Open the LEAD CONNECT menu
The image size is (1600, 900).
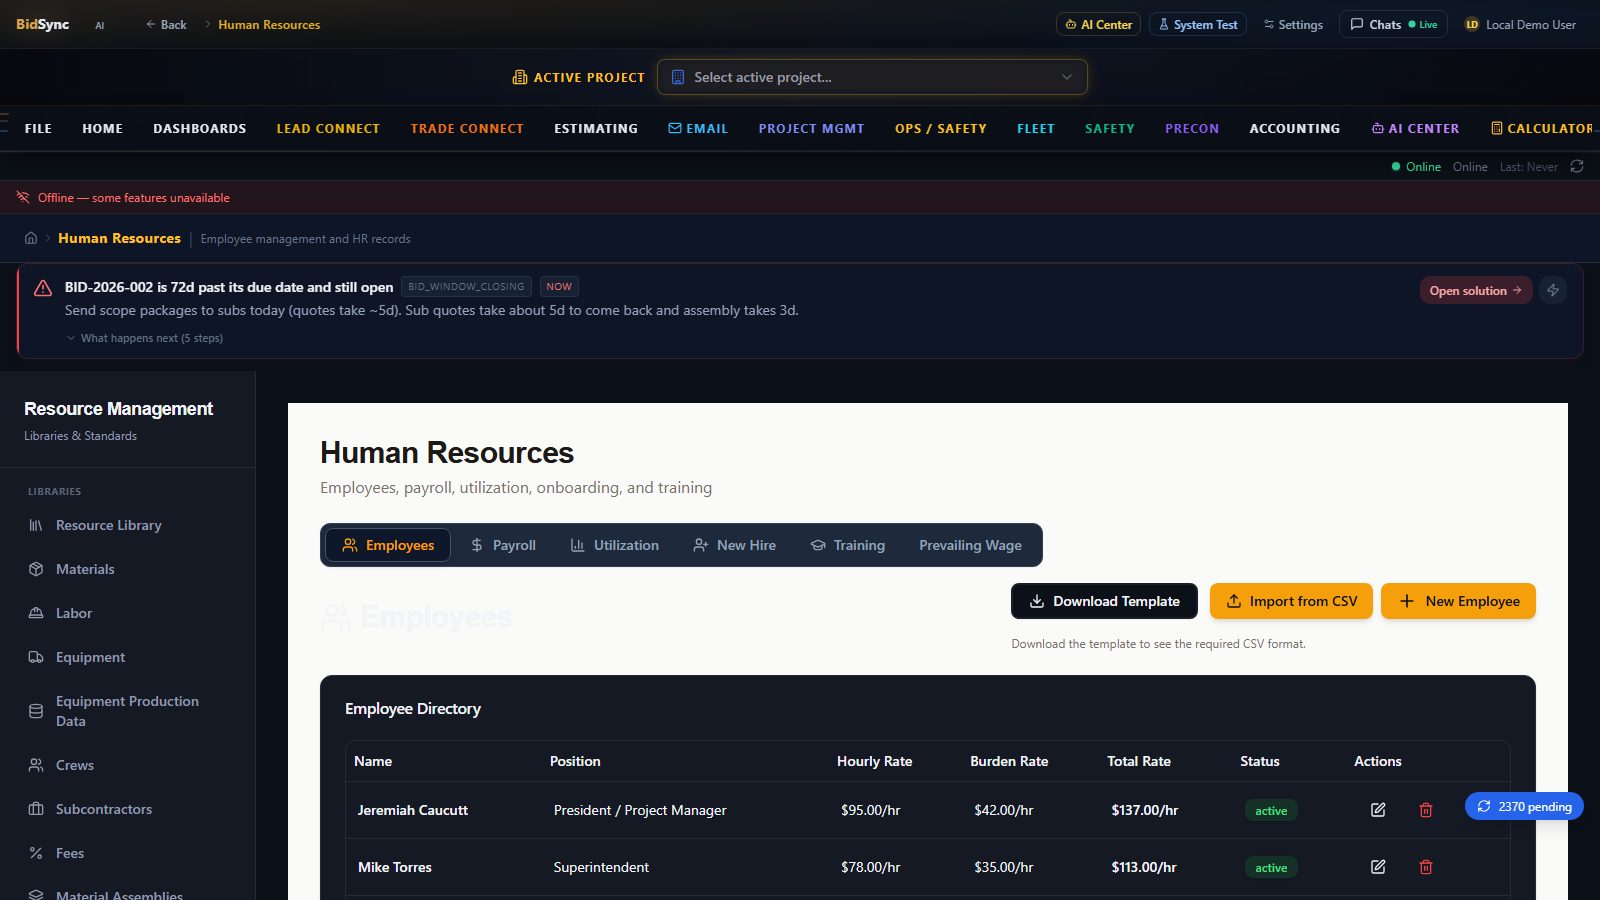(328, 128)
